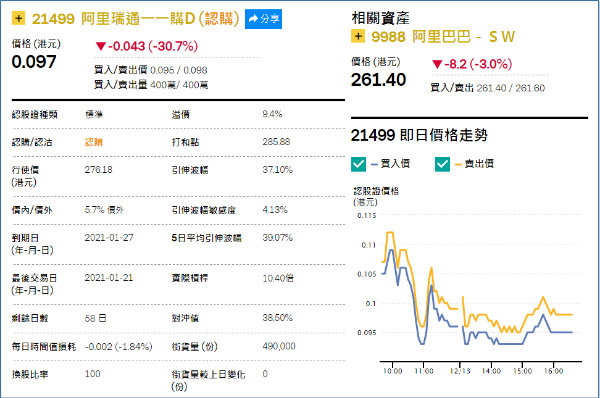Click the 相關資產 section heading
600x398 pixels.
pos(380,18)
